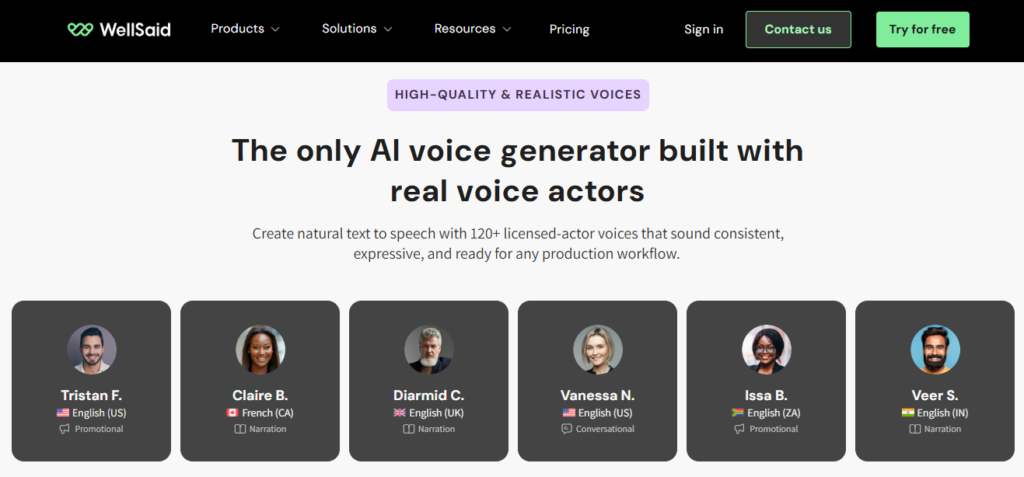This screenshot has width=1024, height=477.
Task: Click the Canada flag icon for Claire B.
Action: [234, 413]
